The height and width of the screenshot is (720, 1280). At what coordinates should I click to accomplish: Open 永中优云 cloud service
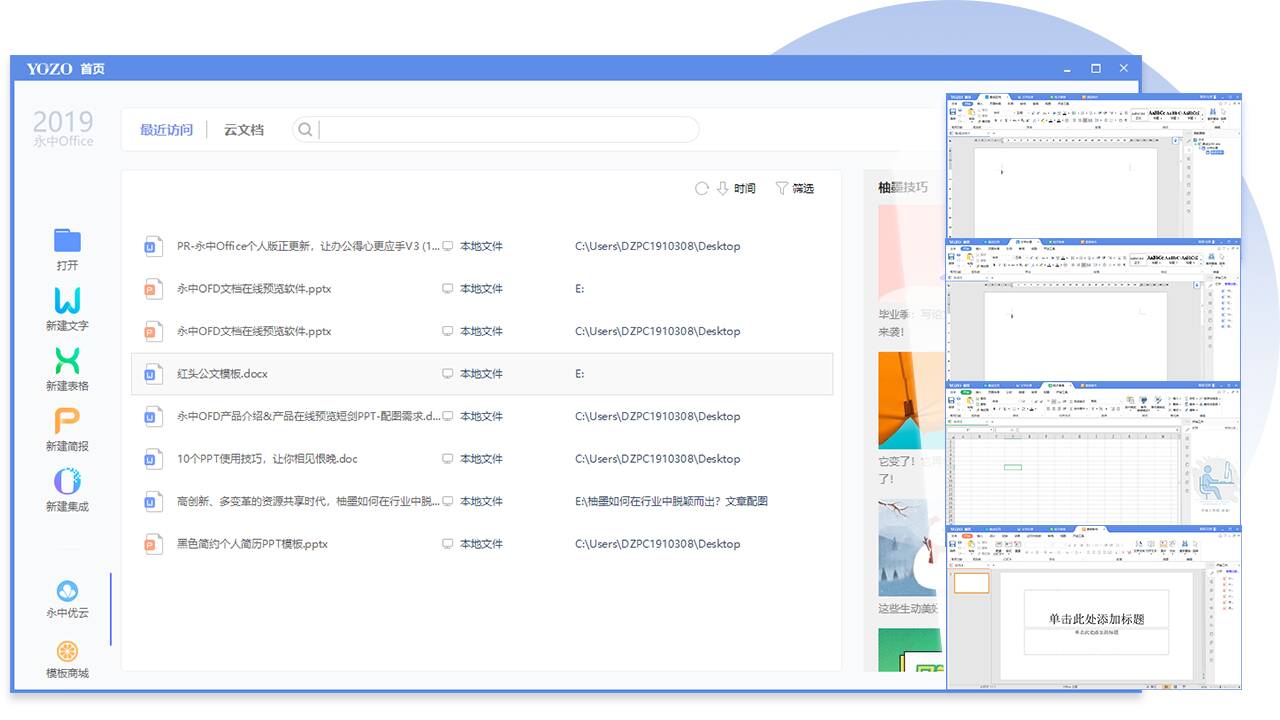click(67, 591)
